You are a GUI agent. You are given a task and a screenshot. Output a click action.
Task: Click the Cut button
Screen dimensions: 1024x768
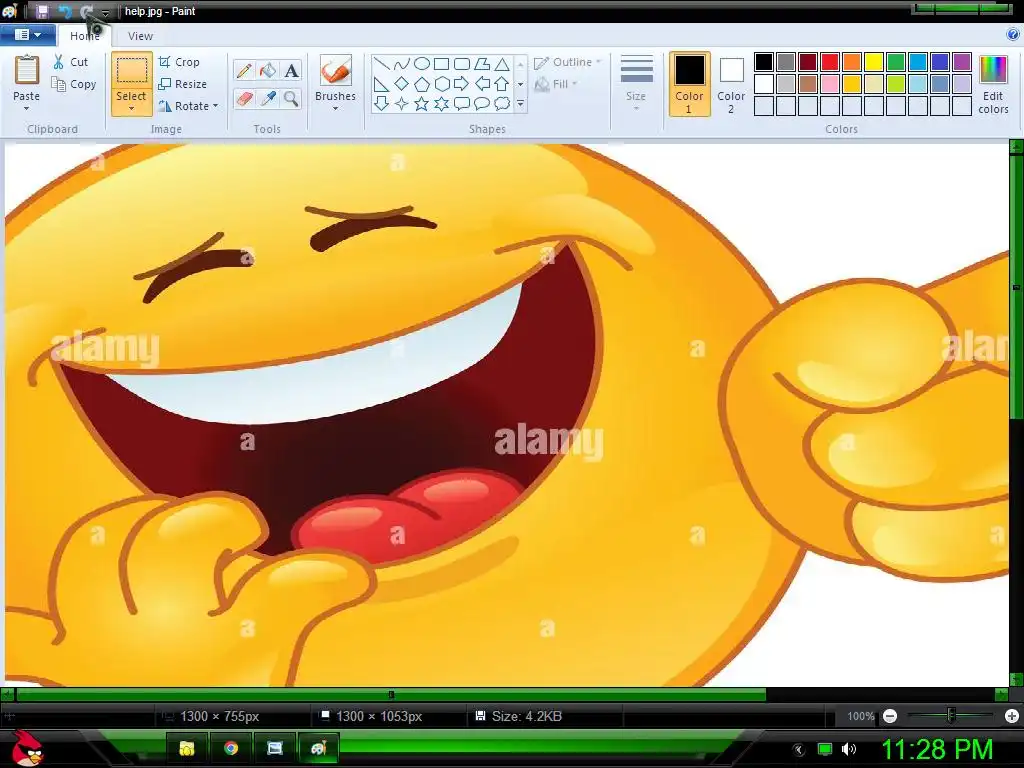71,62
